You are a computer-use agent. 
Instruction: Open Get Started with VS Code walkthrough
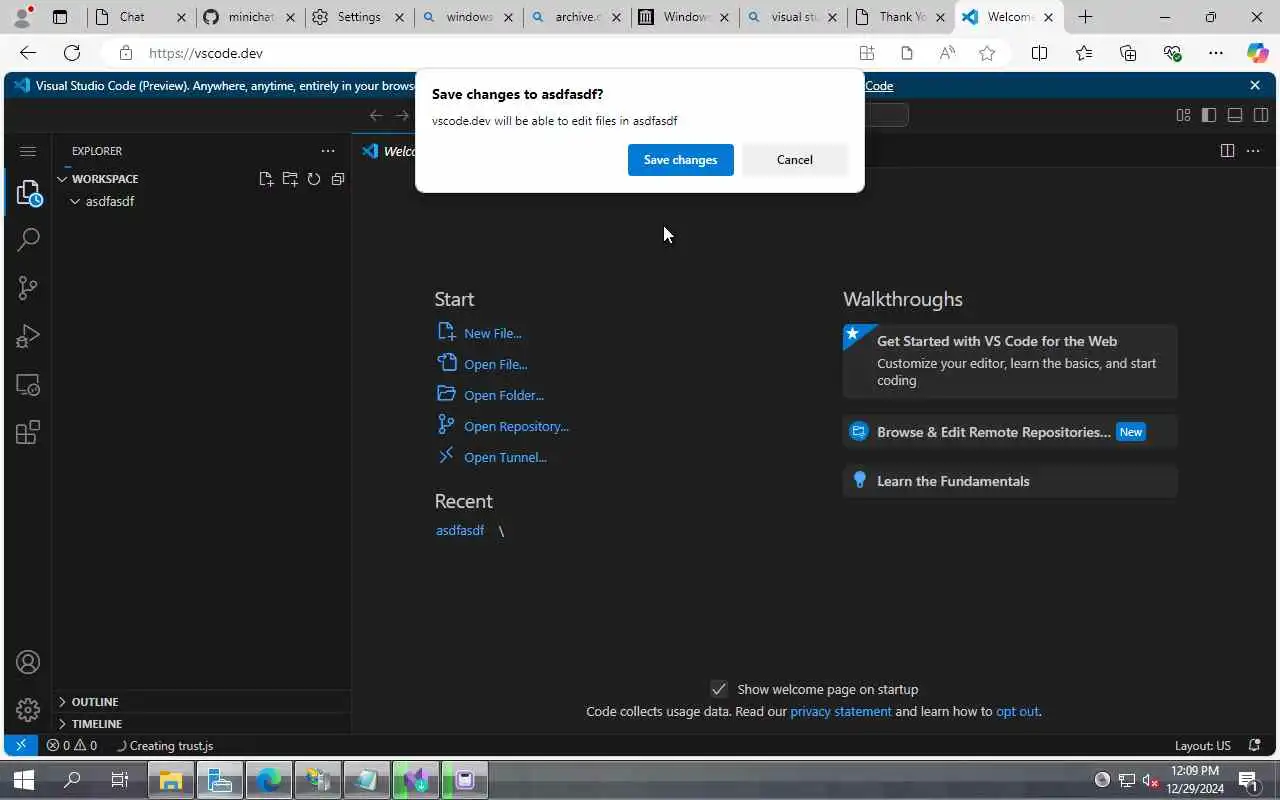pyautogui.click(x=1010, y=361)
